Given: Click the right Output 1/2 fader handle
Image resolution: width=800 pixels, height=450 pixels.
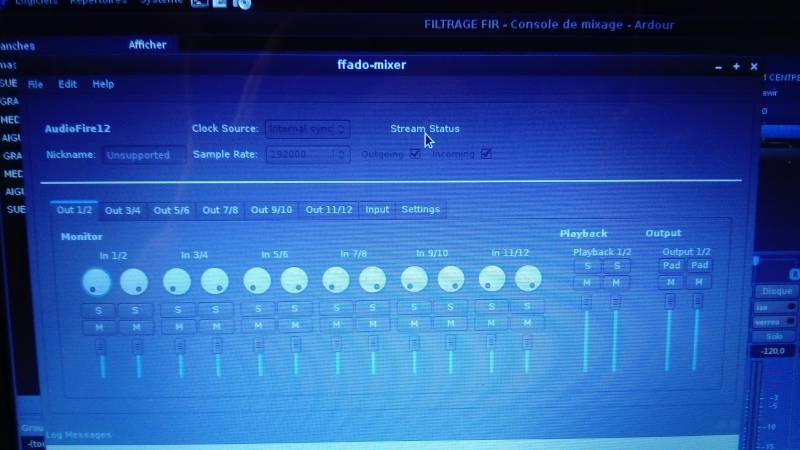Looking at the screenshot, I should [x=697, y=301].
